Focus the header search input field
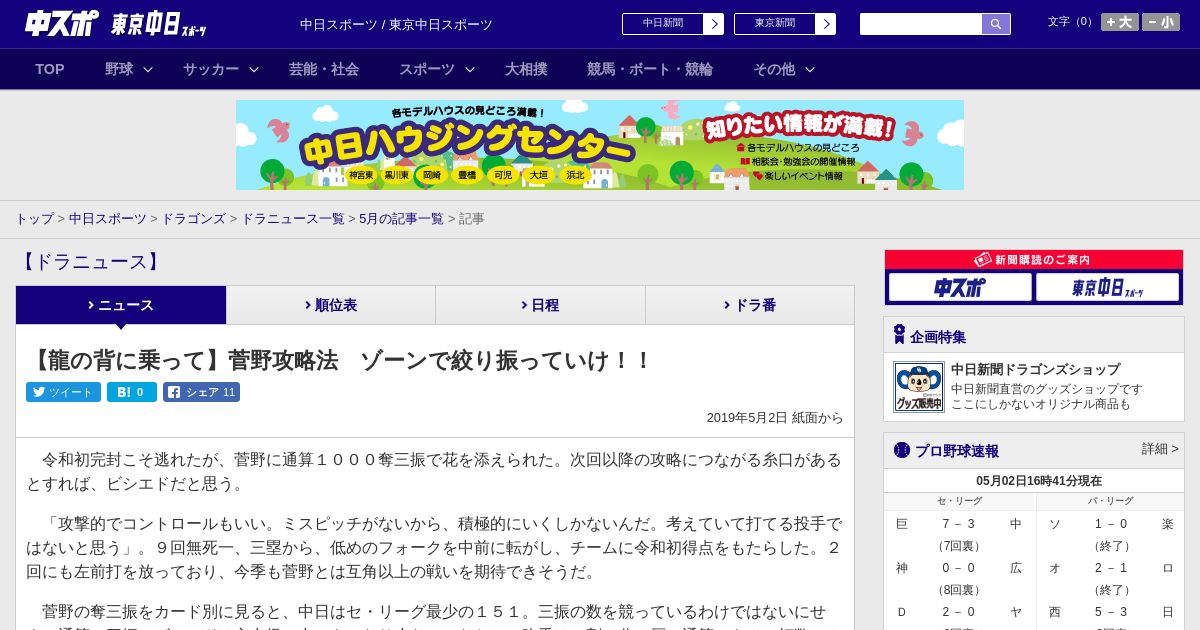 pyautogui.click(x=921, y=24)
